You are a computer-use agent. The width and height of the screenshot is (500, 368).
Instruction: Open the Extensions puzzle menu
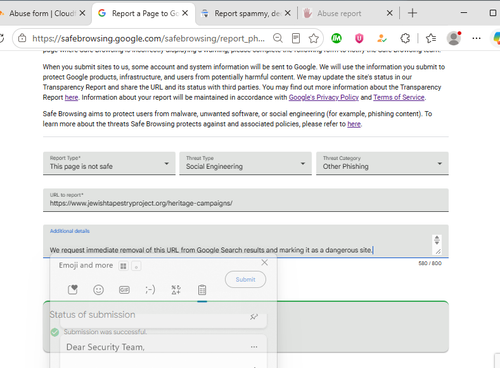[x=405, y=38]
